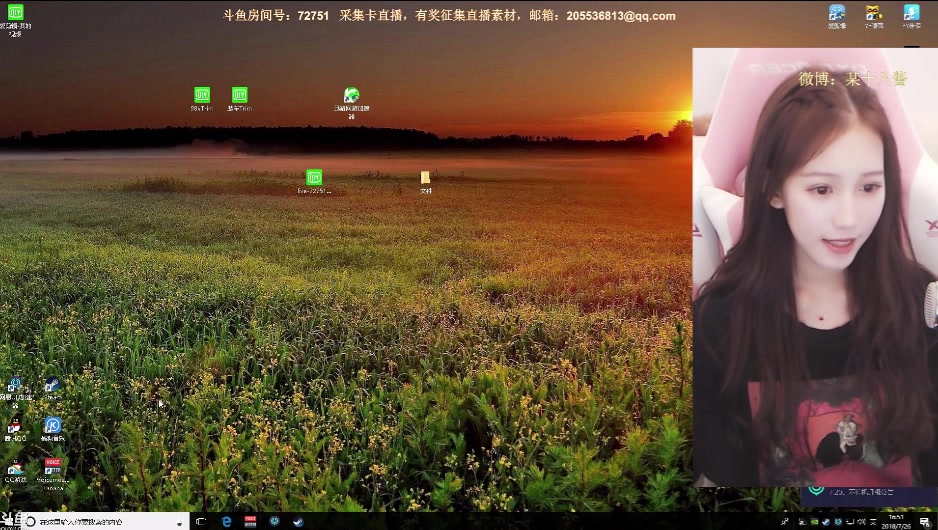This screenshot has width=938, height=530.
Task: Select the Tencent QQ penguin desktop shortcut
Action: (x=15, y=430)
